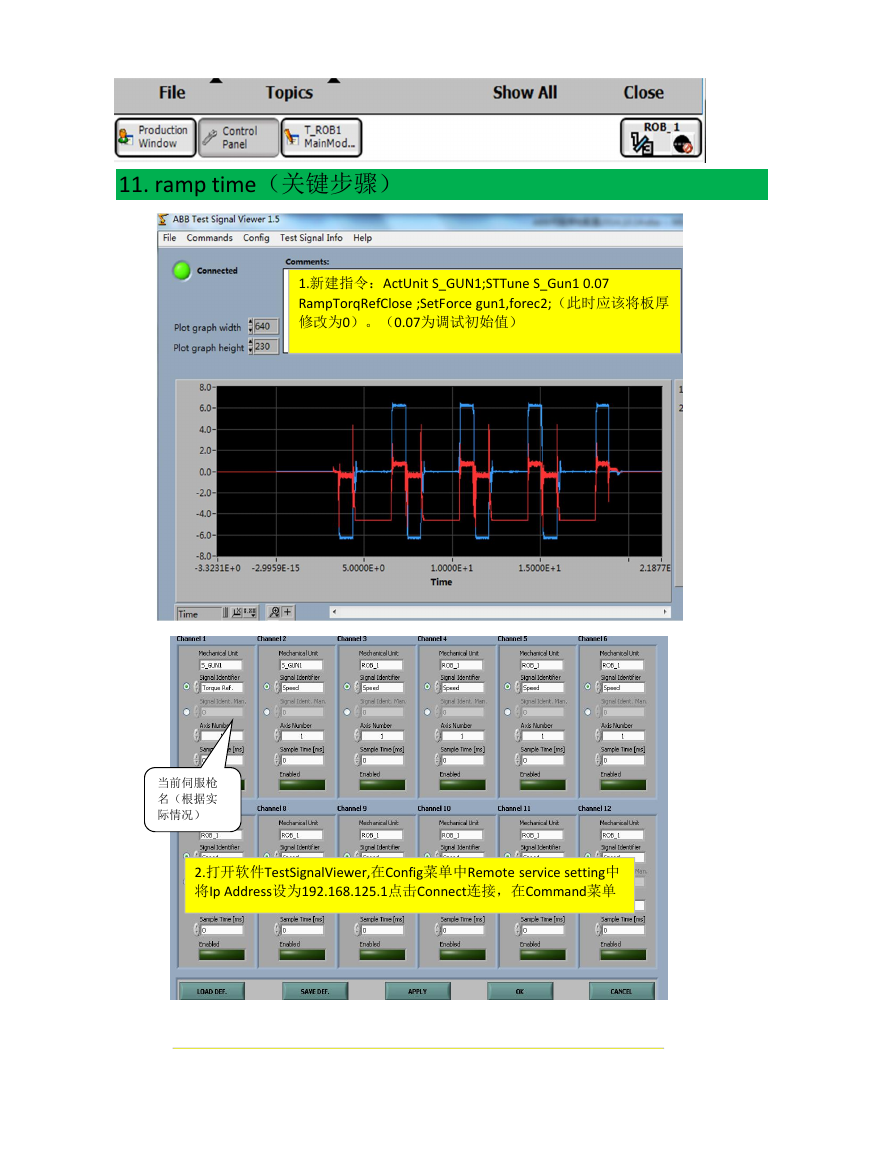The height and width of the screenshot is (1155, 893).
Task: Open Channel 5 Speed signal dropdown
Action: coord(543,688)
